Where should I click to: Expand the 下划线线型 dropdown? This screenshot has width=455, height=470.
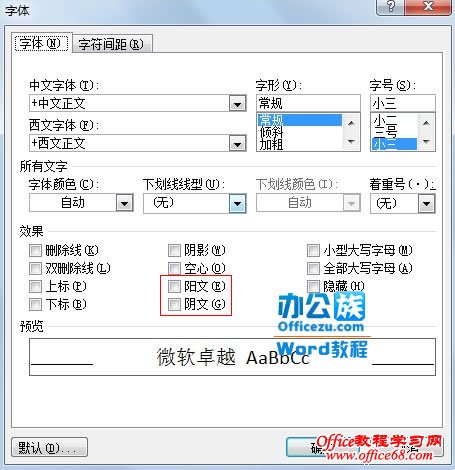tap(238, 203)
